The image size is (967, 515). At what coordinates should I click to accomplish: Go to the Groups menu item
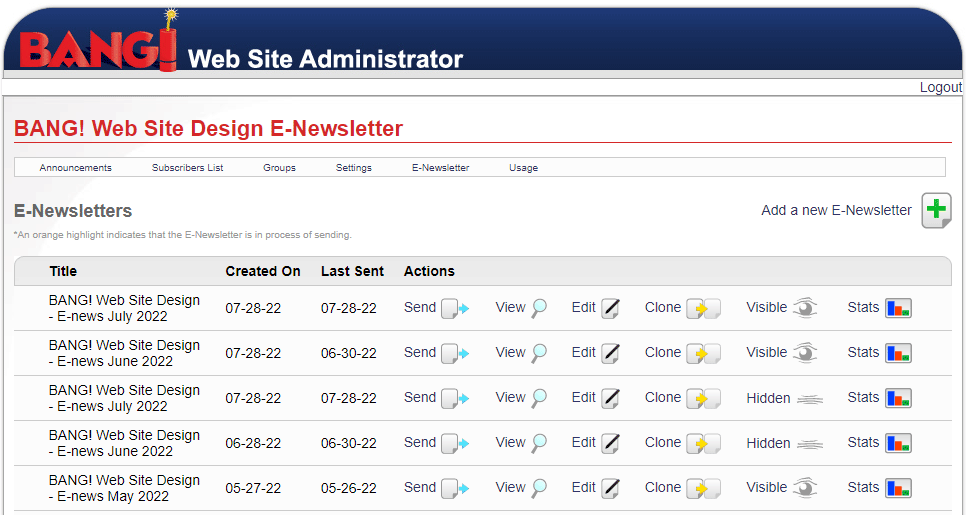point(279,168)
